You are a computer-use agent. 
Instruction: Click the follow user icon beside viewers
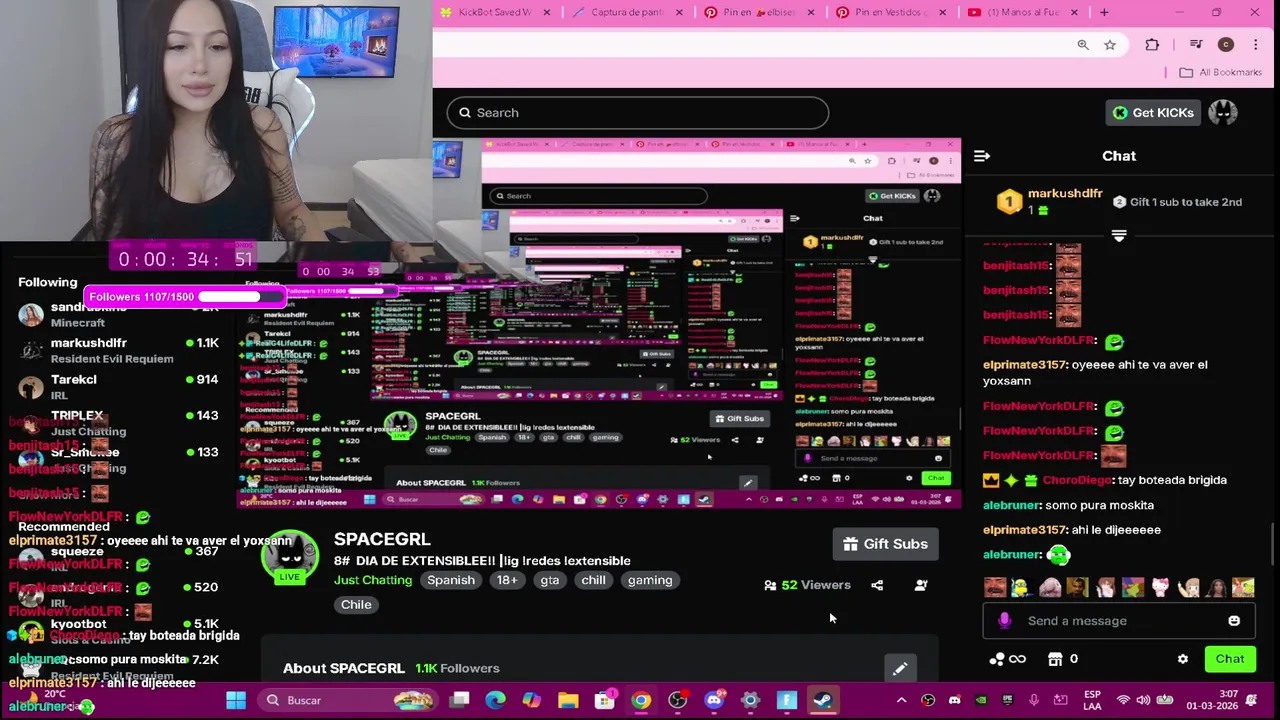(921, 585)
